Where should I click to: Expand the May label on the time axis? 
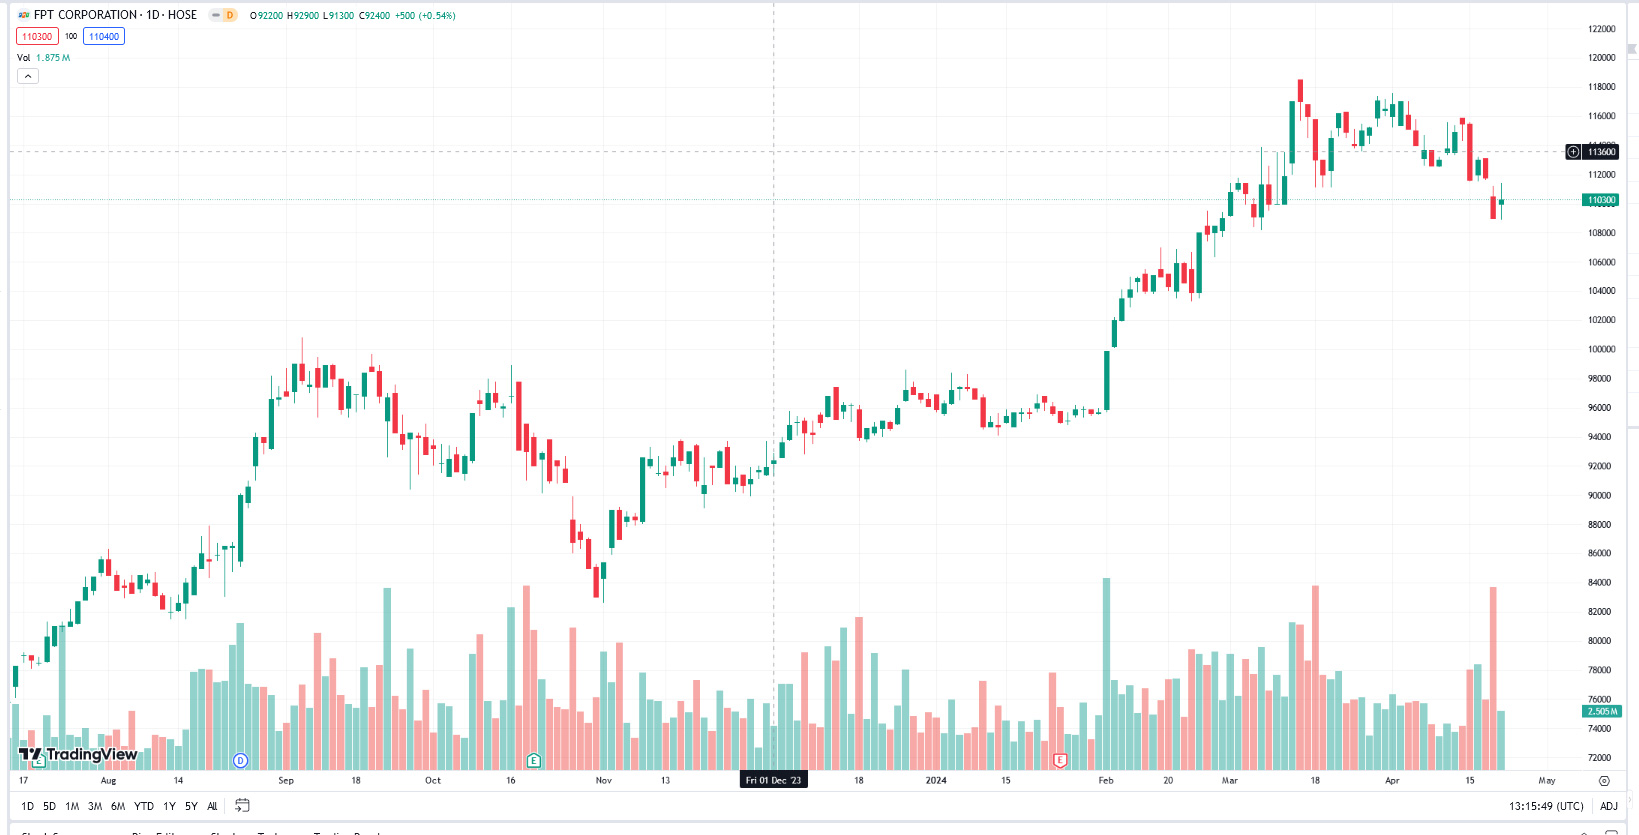click(x=1547, y=781)
